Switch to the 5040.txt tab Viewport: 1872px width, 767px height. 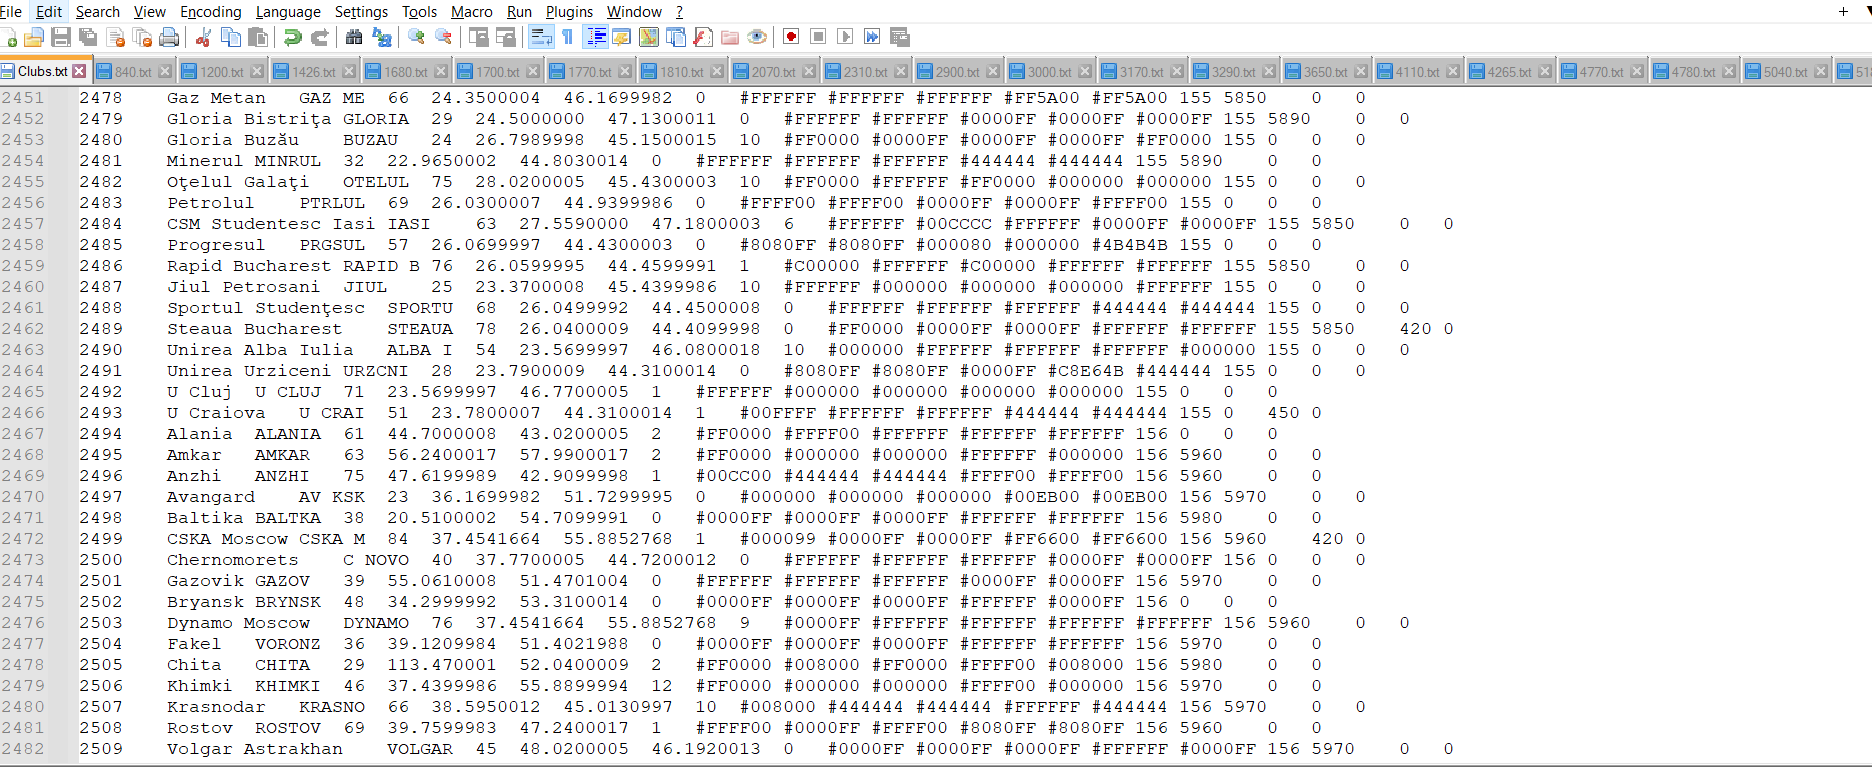point(1785,72)
